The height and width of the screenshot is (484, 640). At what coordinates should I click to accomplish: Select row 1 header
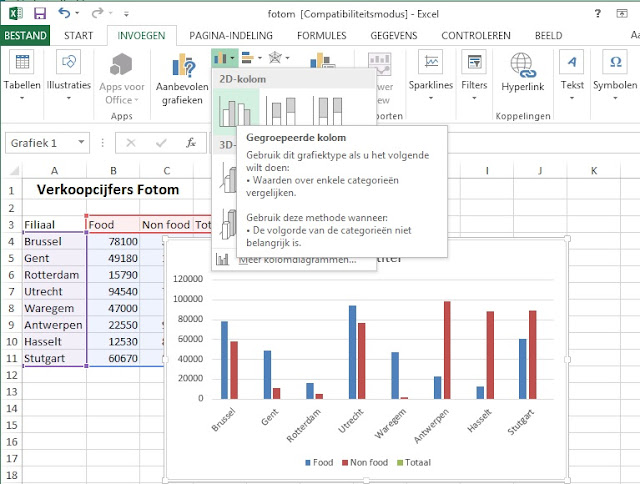11,190
